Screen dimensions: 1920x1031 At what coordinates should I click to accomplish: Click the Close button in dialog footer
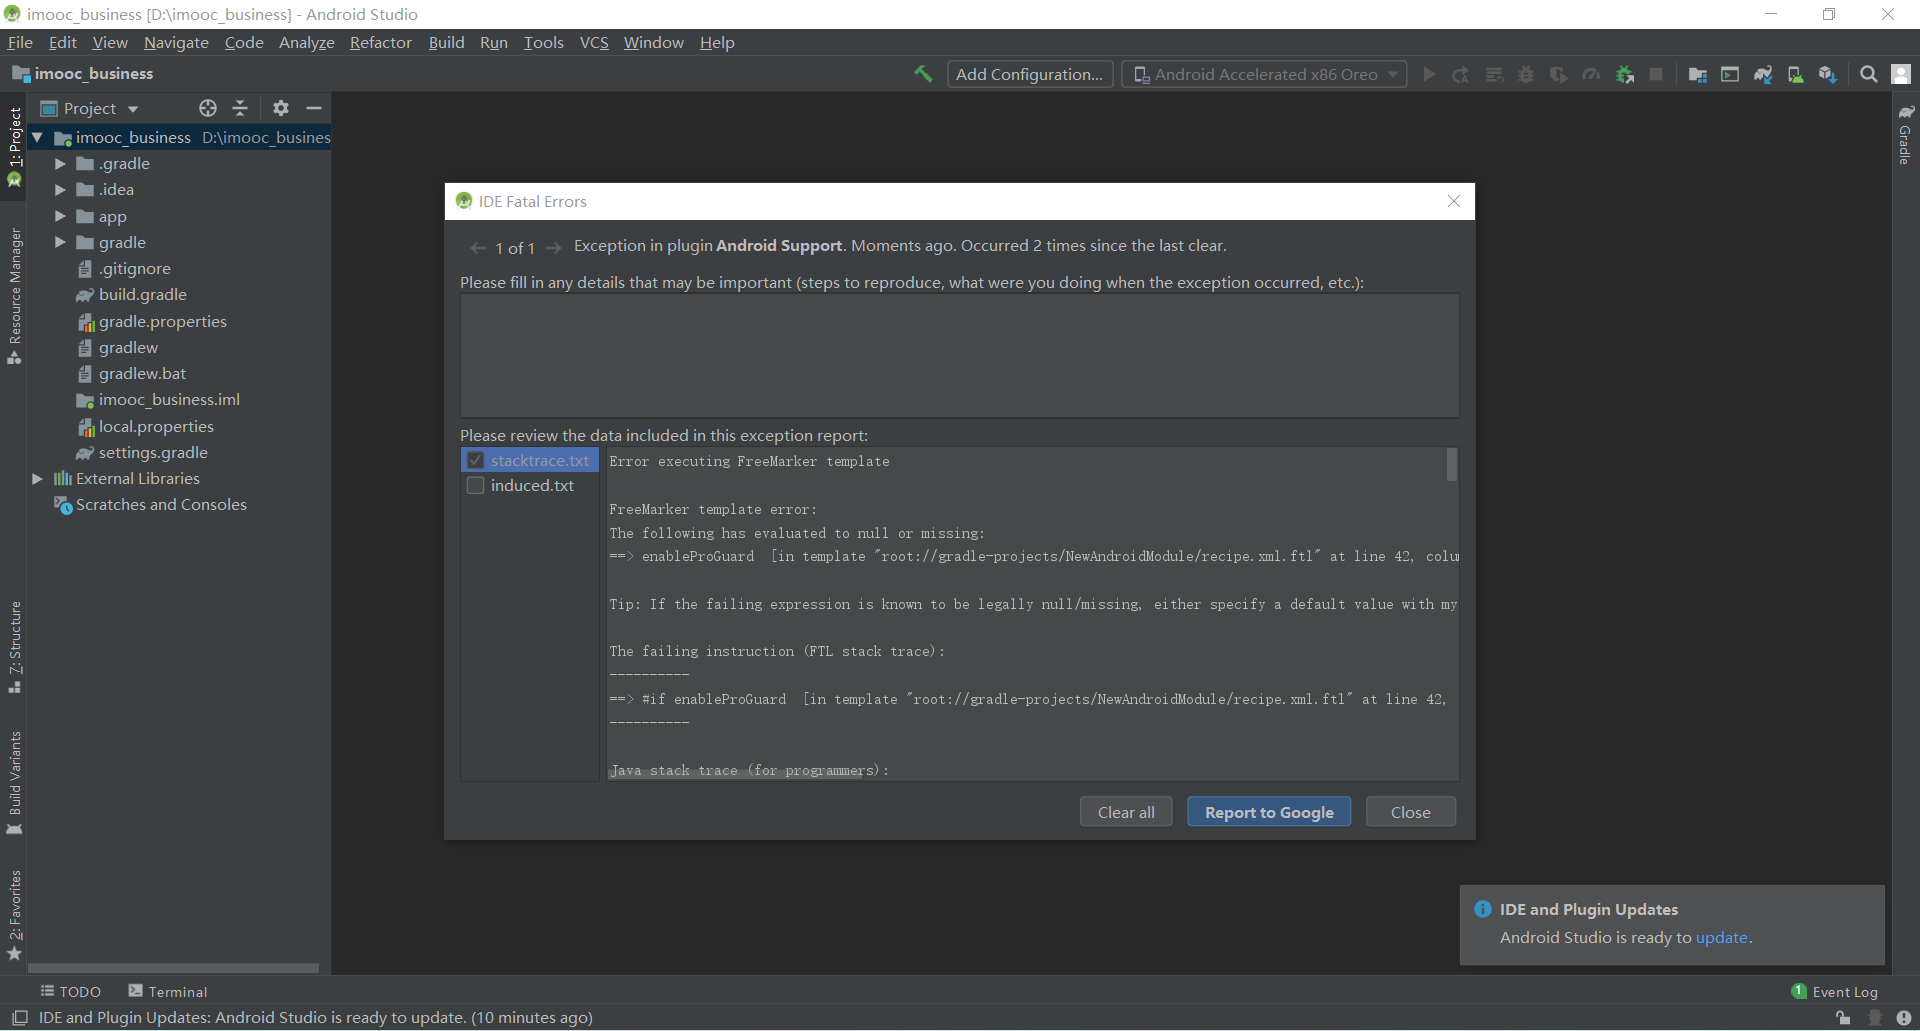point(1411,812)
